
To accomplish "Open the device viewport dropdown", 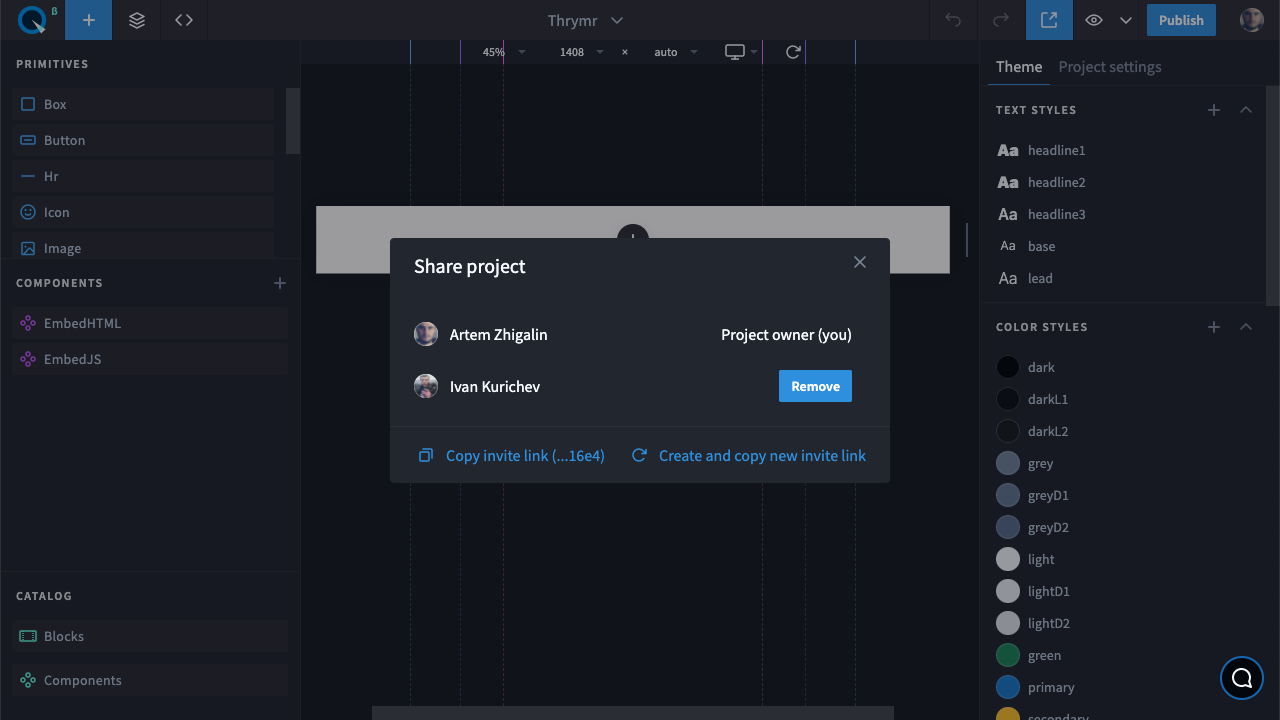I will point(741,52).
